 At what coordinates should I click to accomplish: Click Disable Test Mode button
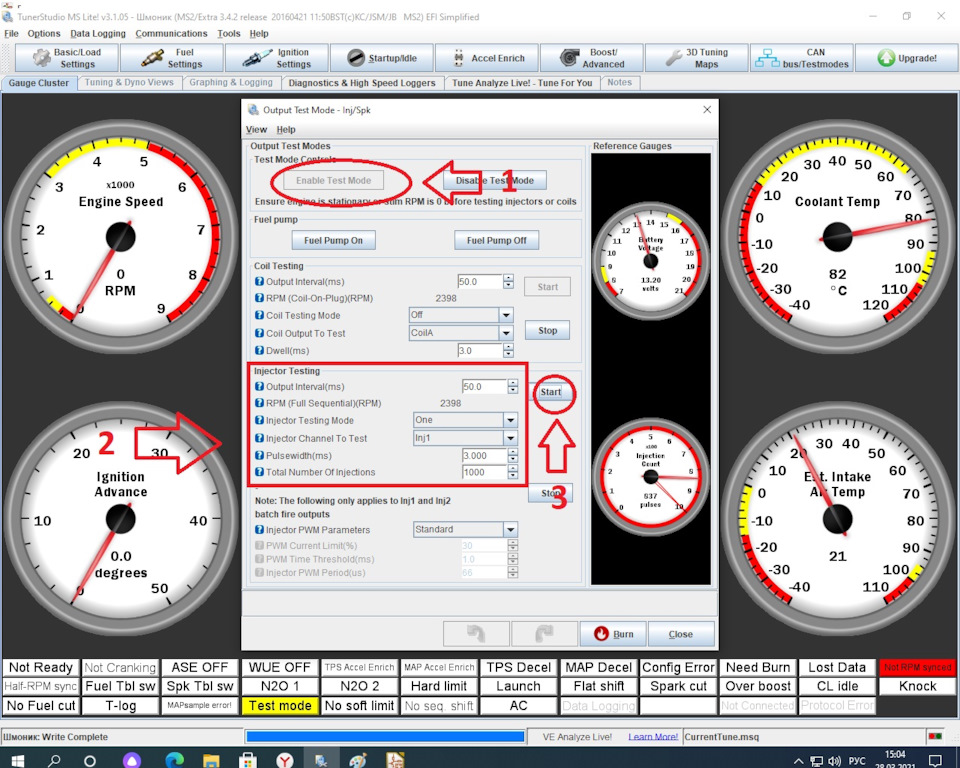(x=495, y=181)
